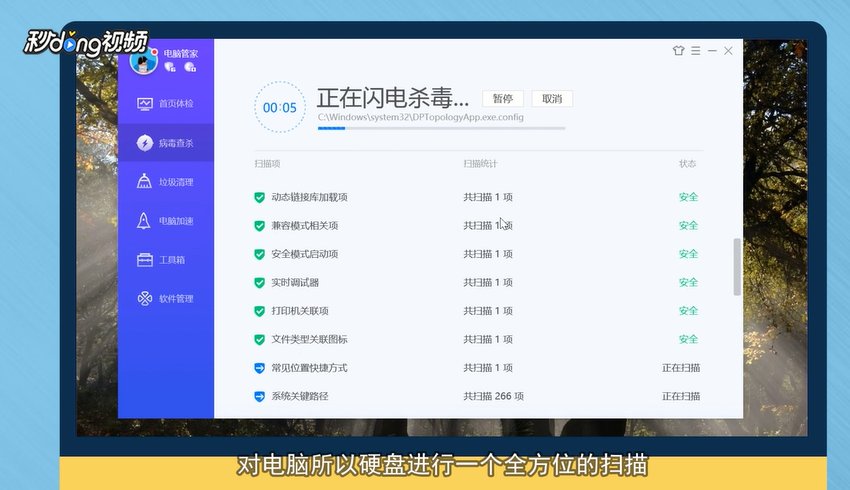Click the 电脑管家 title text

tap(181, 53)
